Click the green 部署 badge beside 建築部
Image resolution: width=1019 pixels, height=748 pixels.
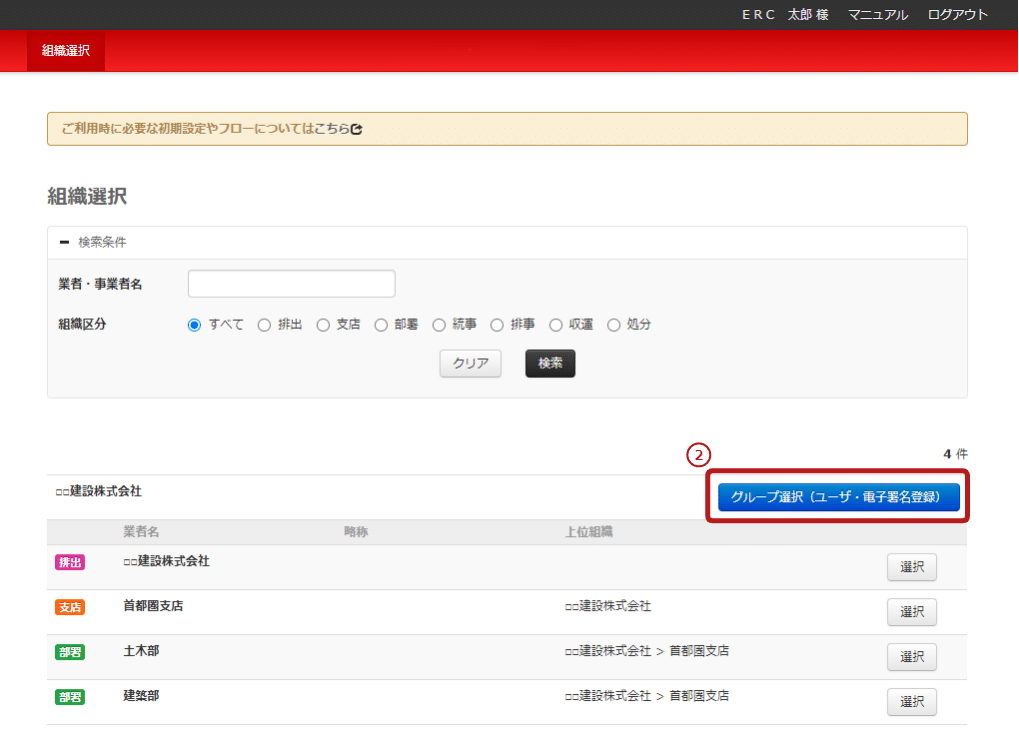[x=70, y=697]
